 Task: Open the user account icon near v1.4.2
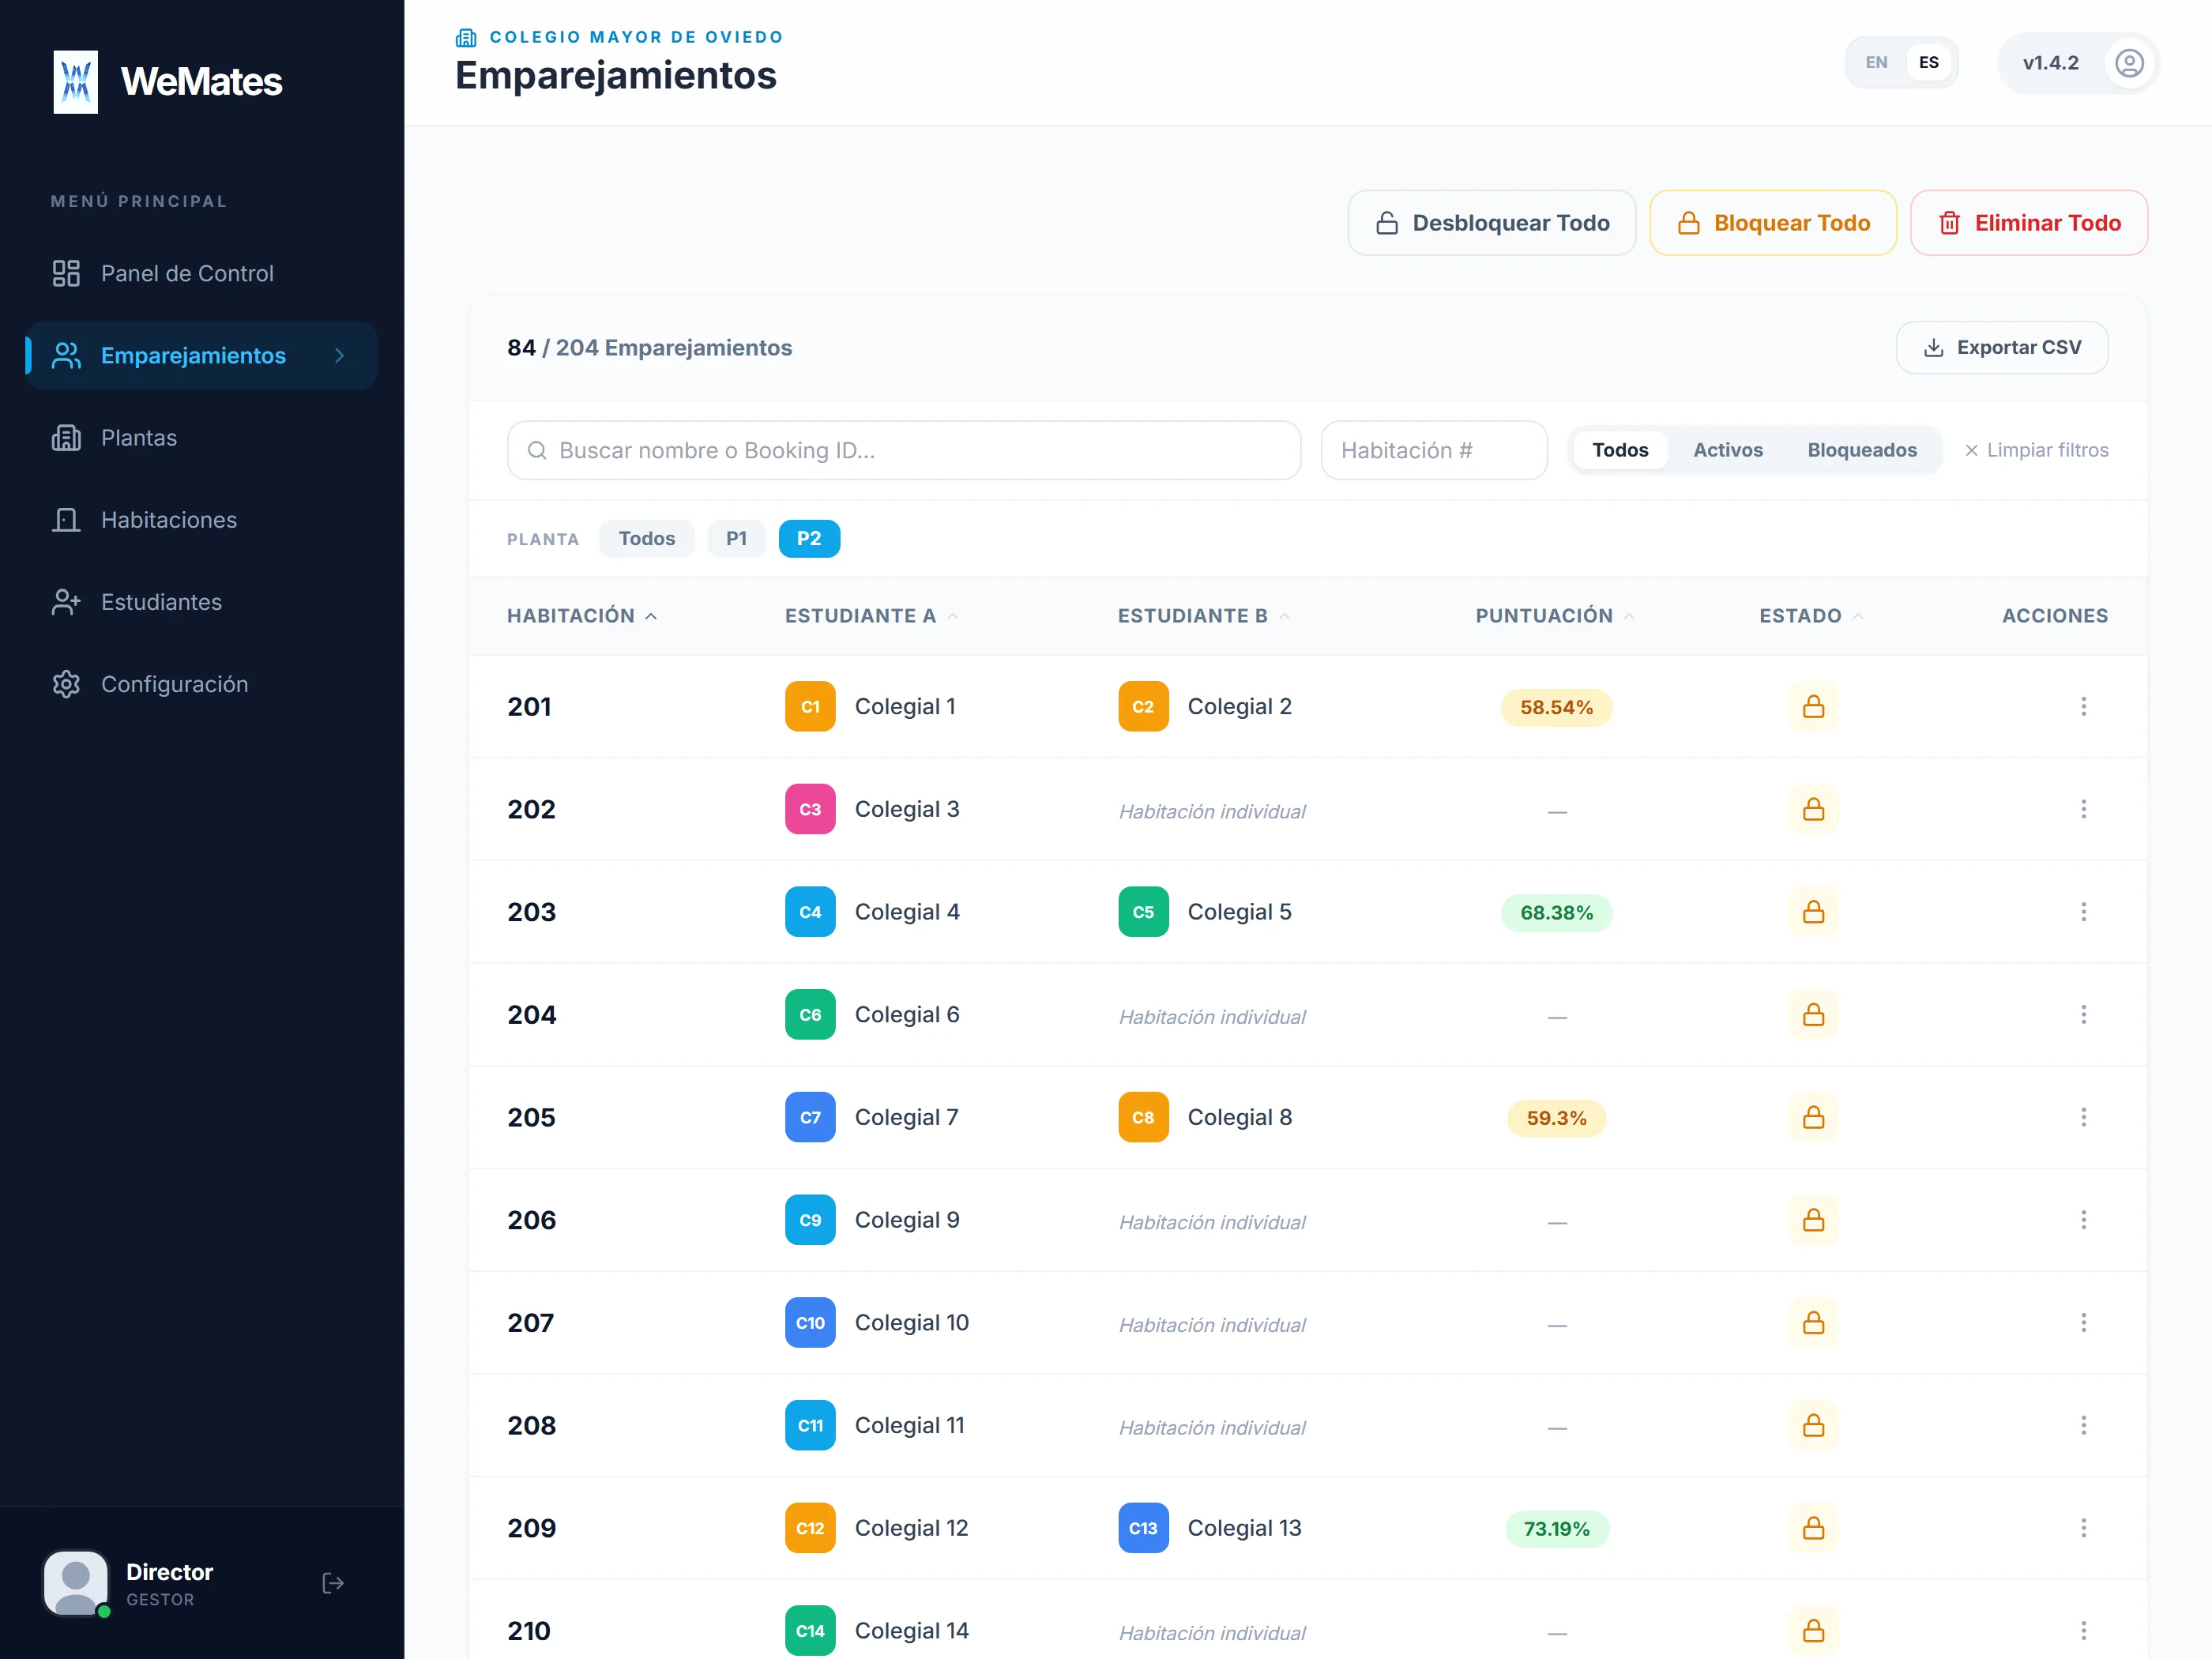2129,63
